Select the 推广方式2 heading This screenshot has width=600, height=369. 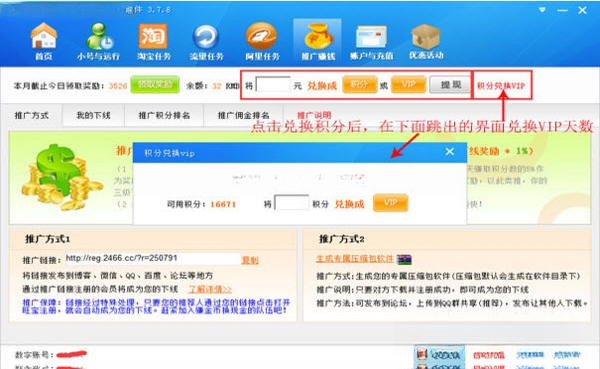tap(341, 239)
